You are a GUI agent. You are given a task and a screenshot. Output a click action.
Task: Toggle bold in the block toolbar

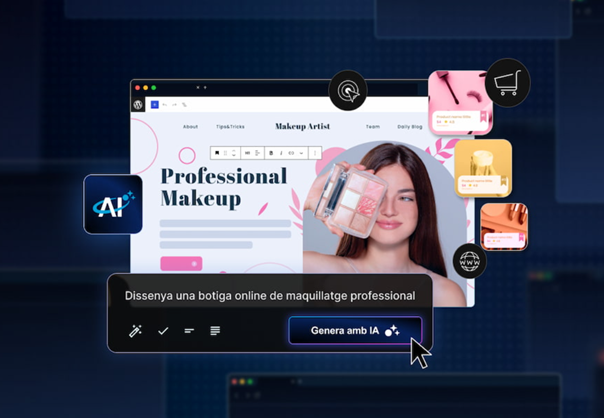pos(271,153)
